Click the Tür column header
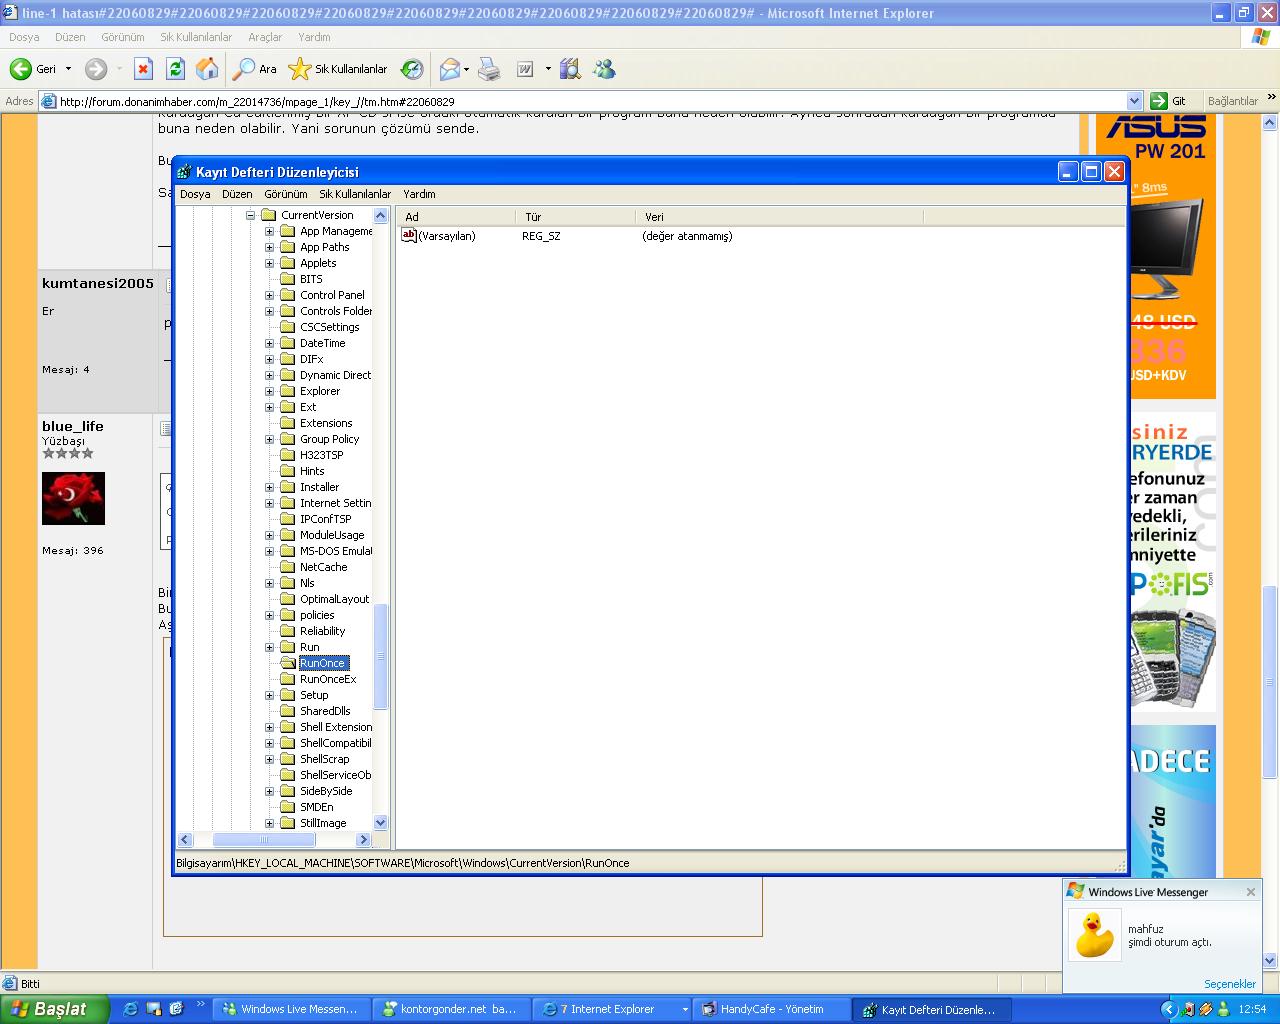The width and height of the screenshot is (1280, 1024). [x=575, y=217]
